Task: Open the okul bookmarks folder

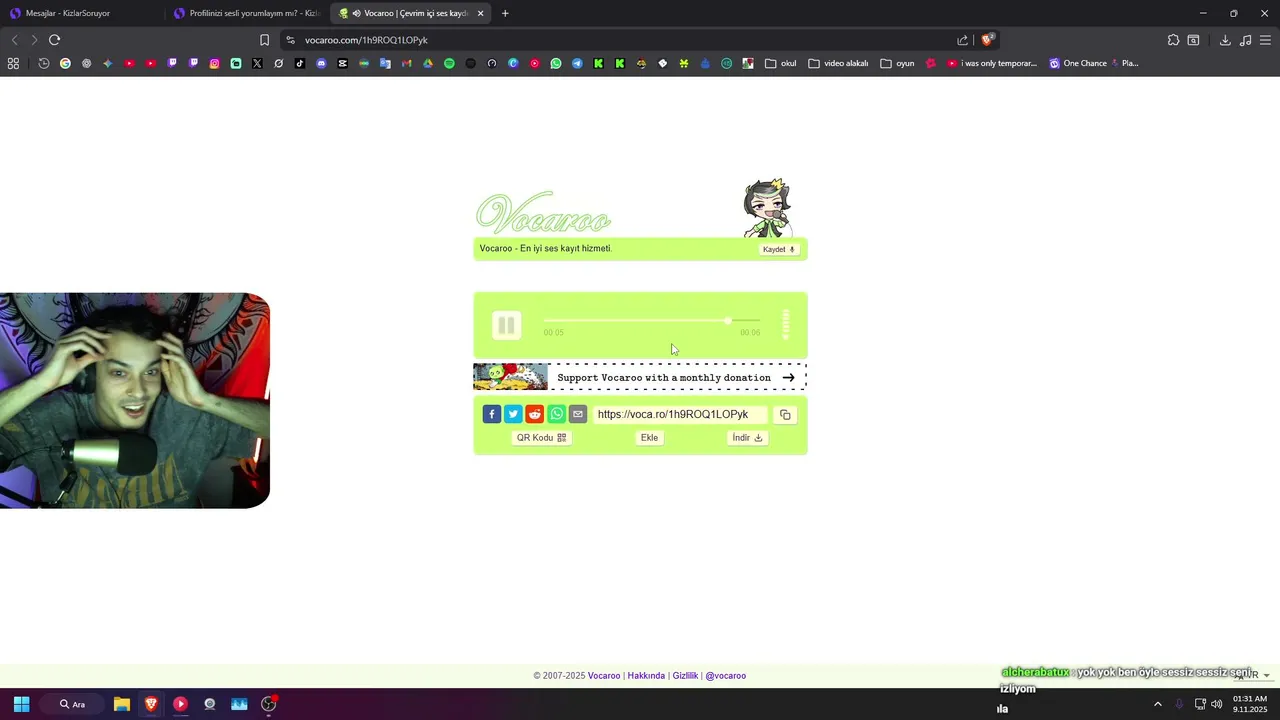Action: 780,63
